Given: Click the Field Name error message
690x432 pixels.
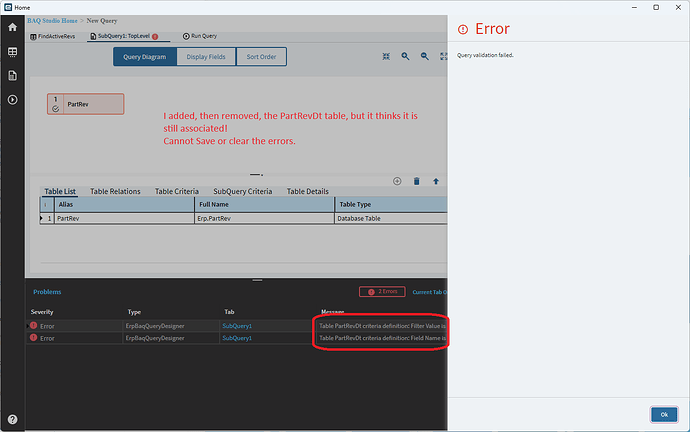Looking at the screenshot, I should pyautogui.click(x=382, y=338).
